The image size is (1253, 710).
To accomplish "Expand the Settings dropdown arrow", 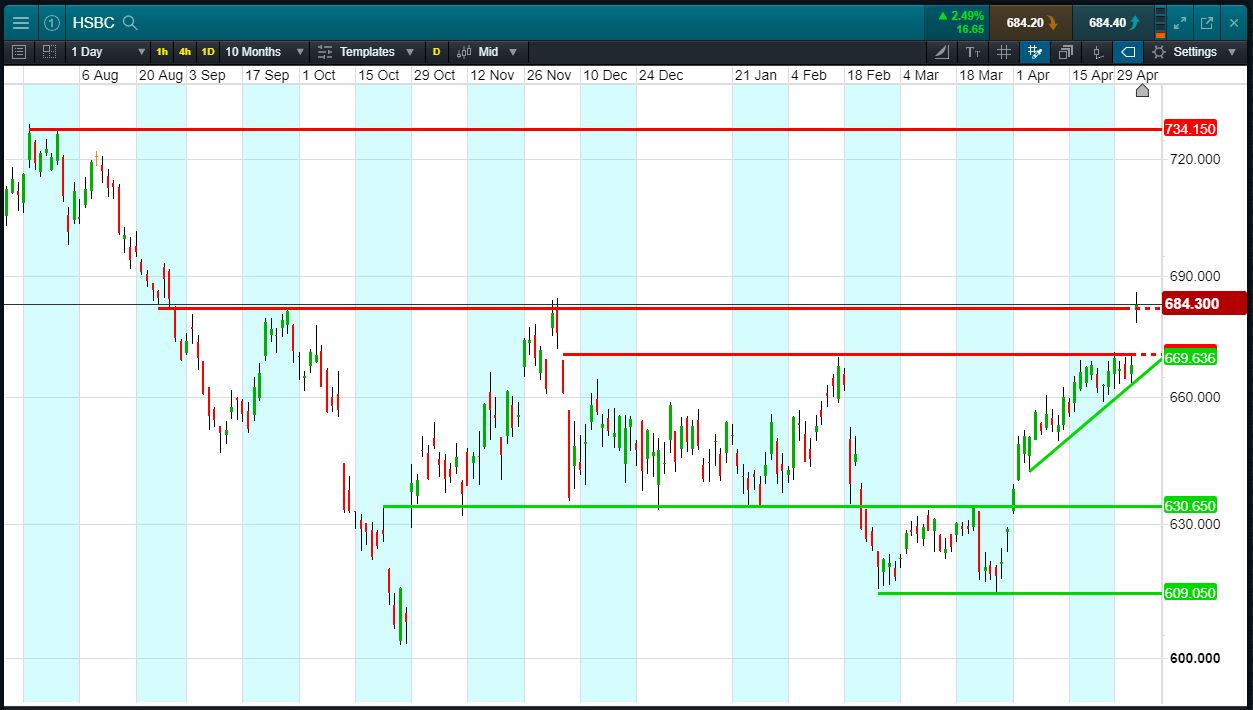I will (x=1230, y=51).
